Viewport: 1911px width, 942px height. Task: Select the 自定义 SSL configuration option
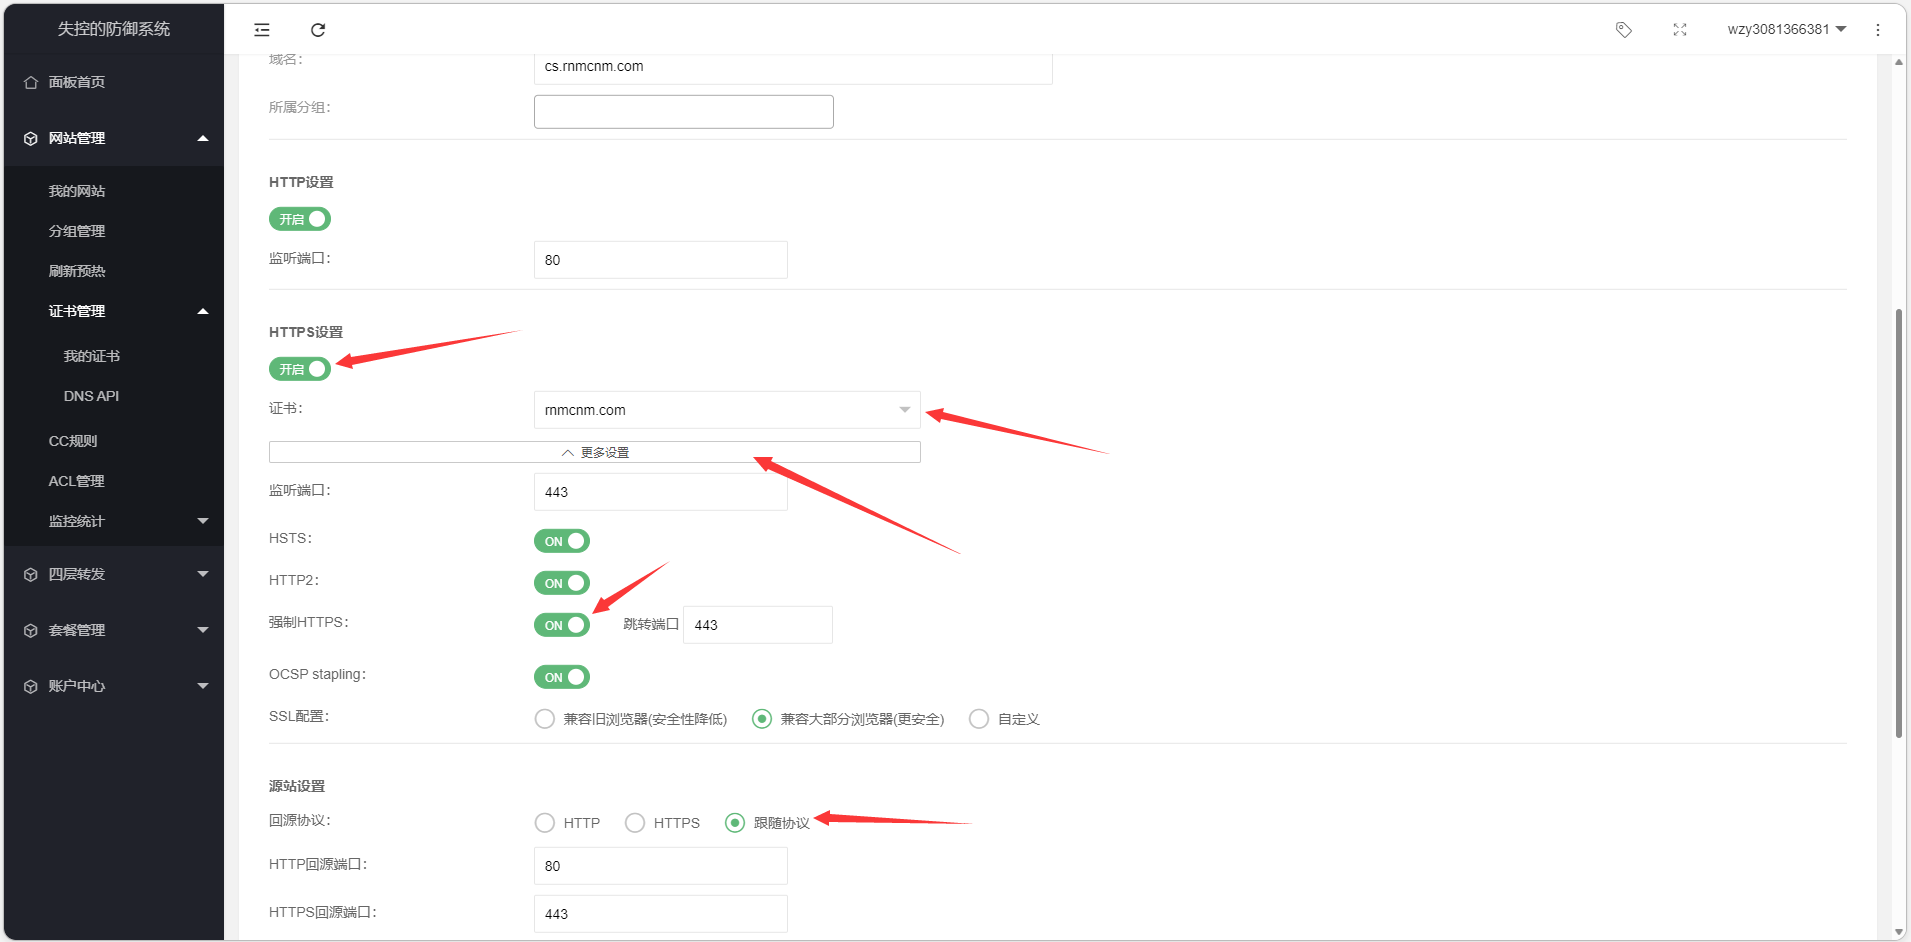pos(978,718)
